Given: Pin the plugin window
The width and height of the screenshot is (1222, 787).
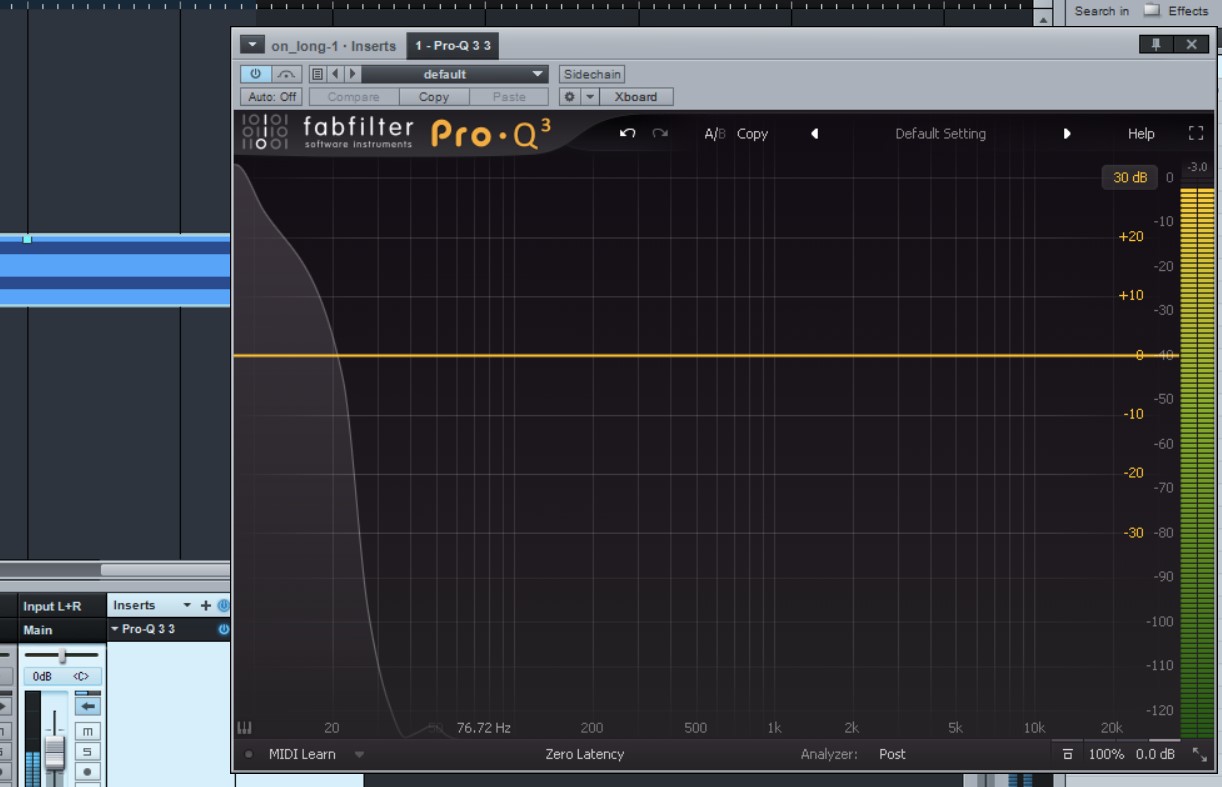Looking at the screenshot, I should click(x=1156, y=44).
